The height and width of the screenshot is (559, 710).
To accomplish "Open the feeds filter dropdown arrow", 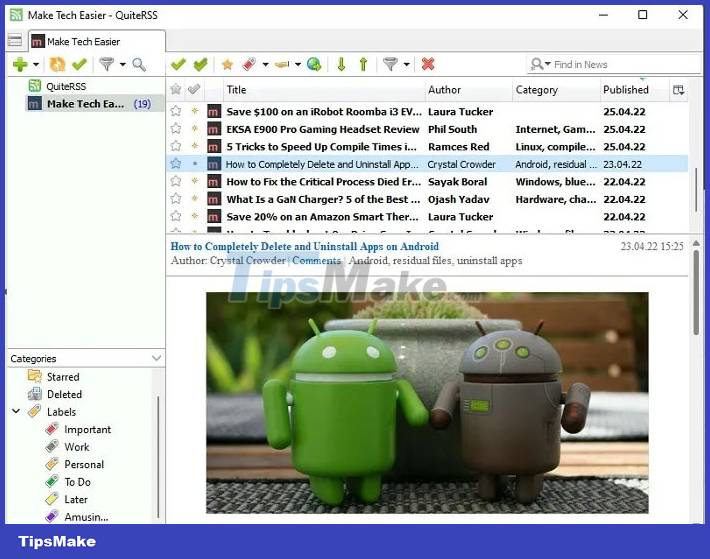I will pyautogui.click(x=123, y=65).
